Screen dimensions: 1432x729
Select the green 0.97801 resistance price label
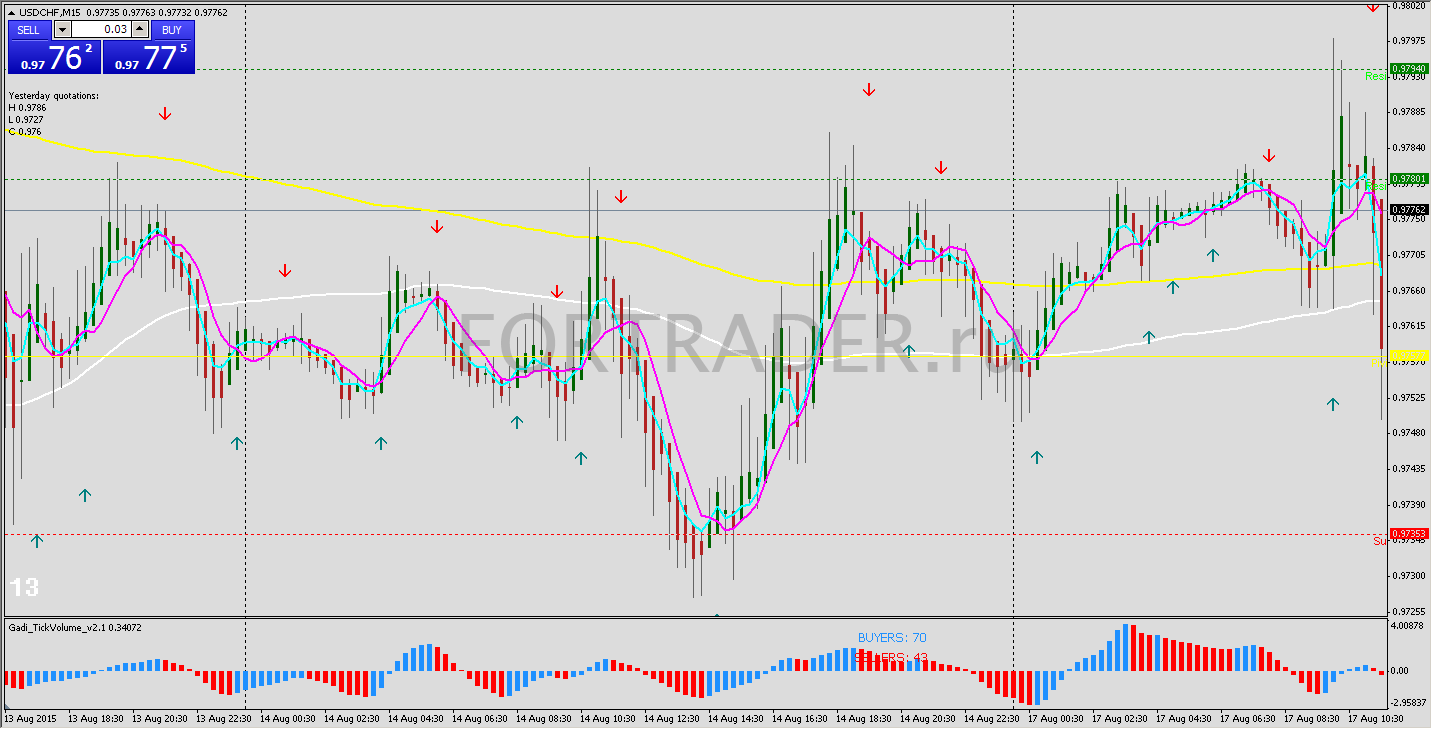tap(1408, 179)
